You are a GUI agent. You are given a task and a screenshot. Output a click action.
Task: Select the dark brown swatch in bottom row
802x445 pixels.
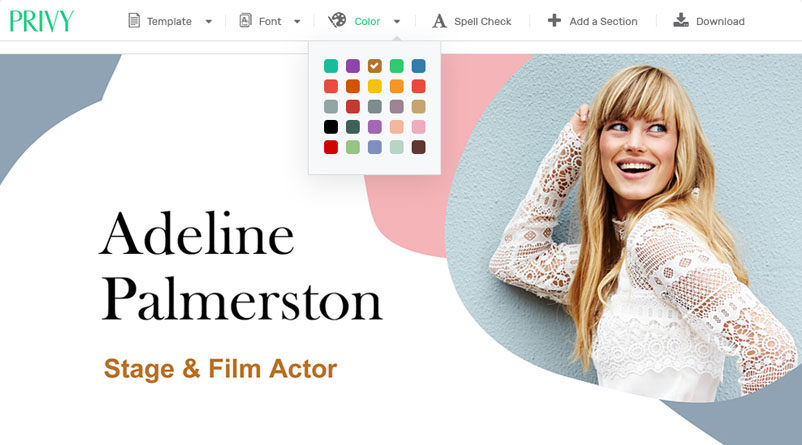pyautogui.click(x=418, y=147)
